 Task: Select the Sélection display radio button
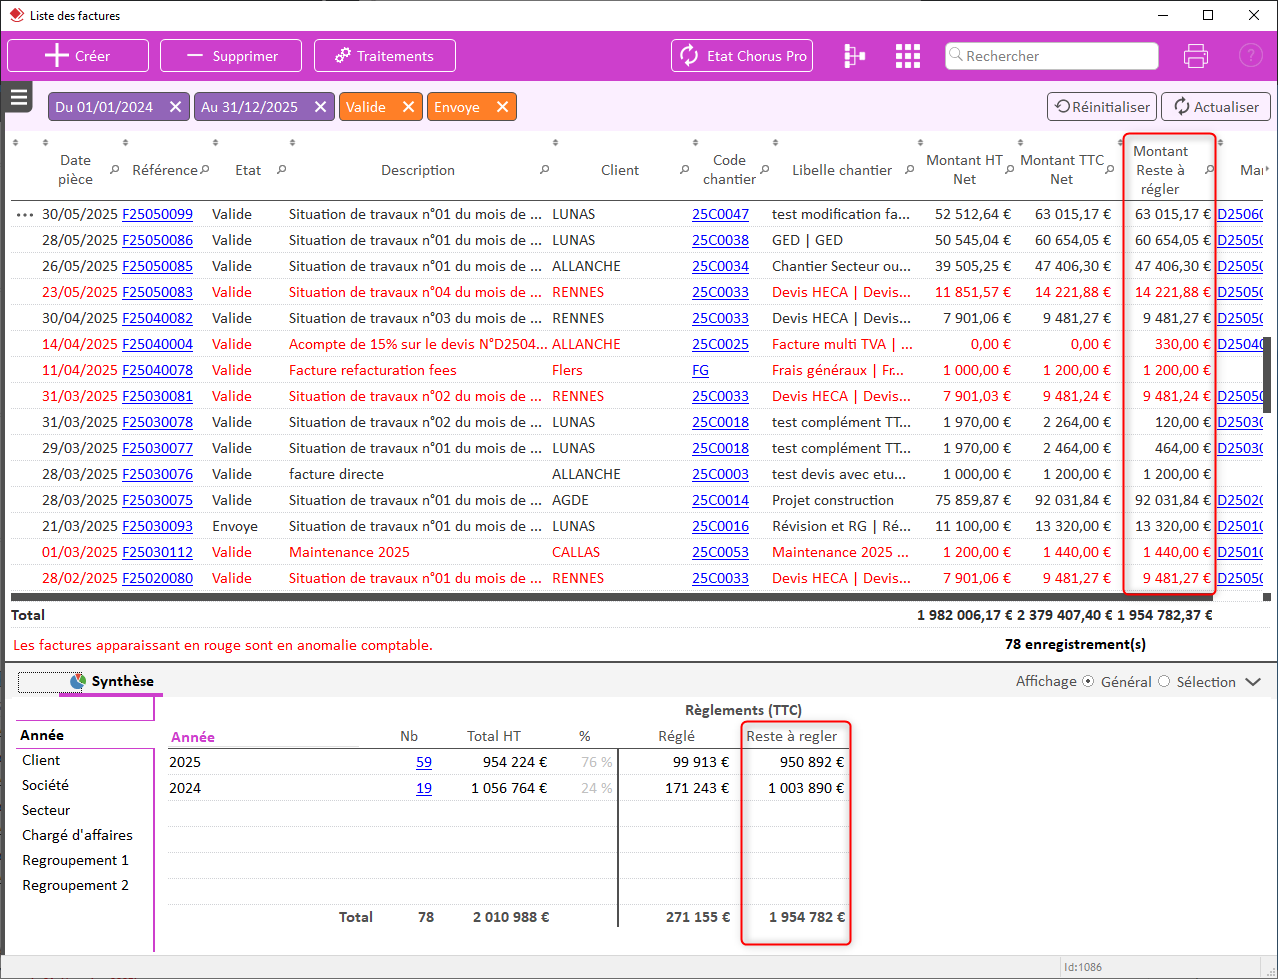tap(1163, 681)
